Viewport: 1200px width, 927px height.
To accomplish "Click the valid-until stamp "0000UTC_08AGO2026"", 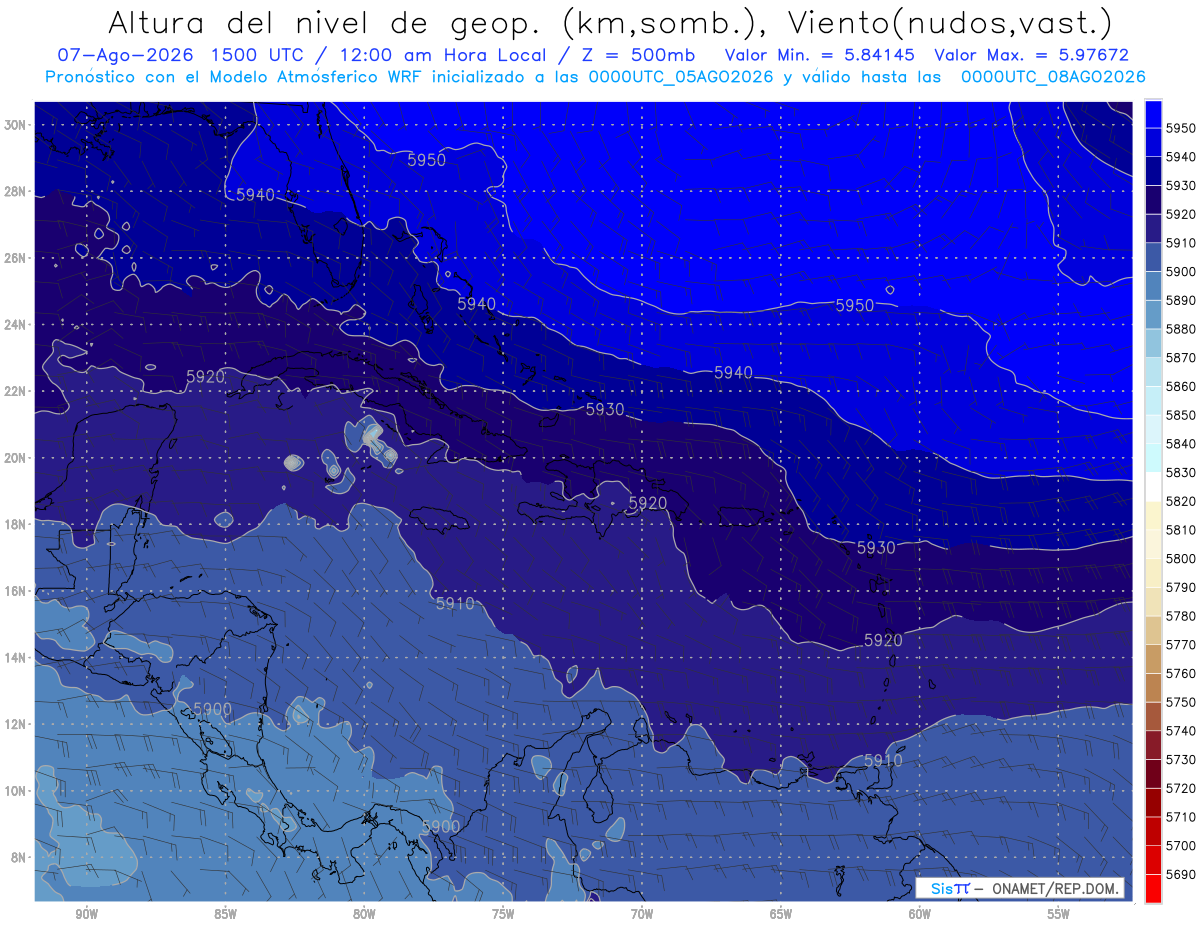I will (x=1053, y=77).
